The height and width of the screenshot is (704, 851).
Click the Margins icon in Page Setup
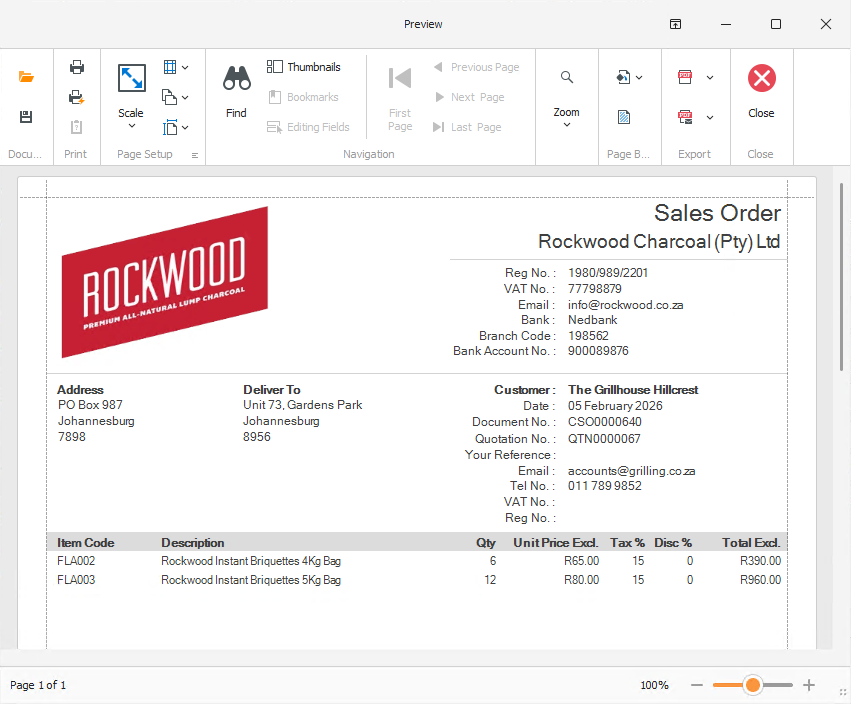[170, 67]
